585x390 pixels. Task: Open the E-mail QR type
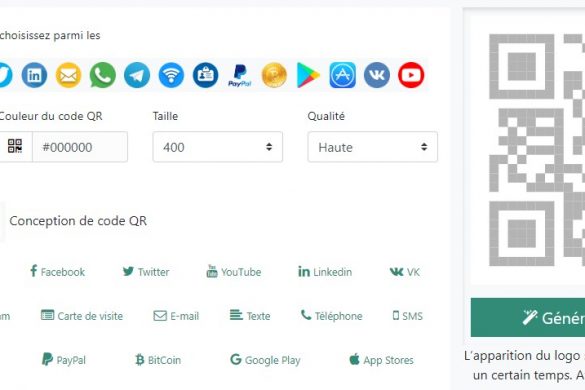[176, 316]
